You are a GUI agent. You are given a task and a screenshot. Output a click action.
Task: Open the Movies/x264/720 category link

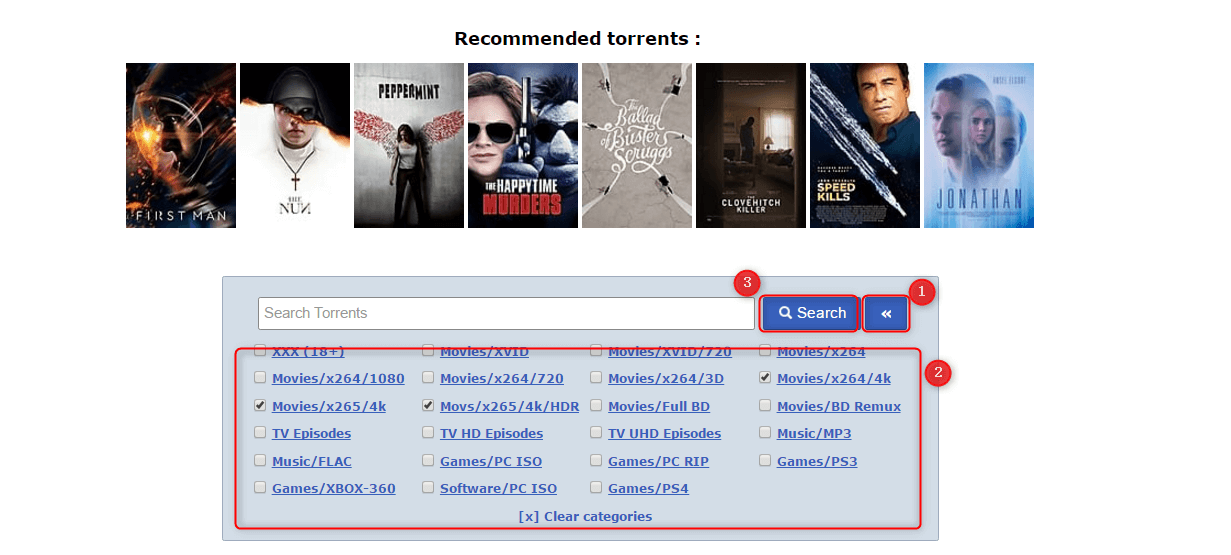[502, 379]
